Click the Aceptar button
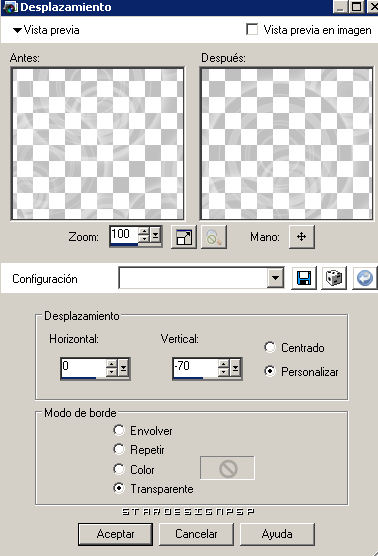 tap(116, 534)
